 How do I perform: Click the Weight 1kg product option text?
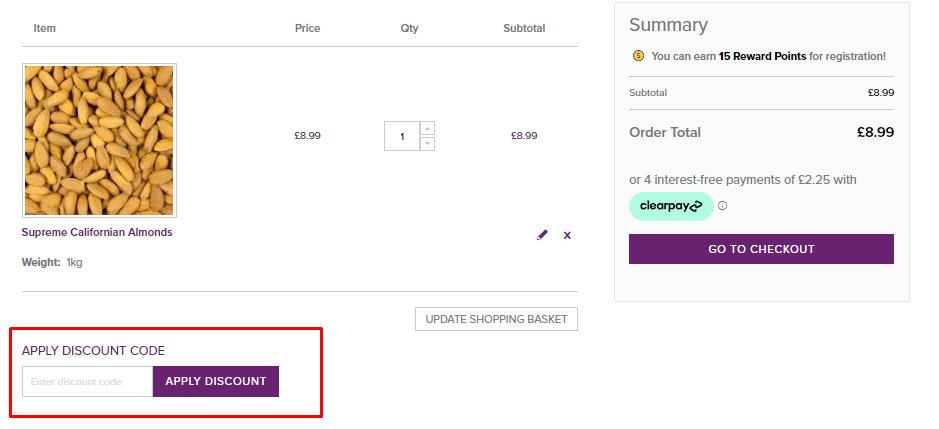52,262
